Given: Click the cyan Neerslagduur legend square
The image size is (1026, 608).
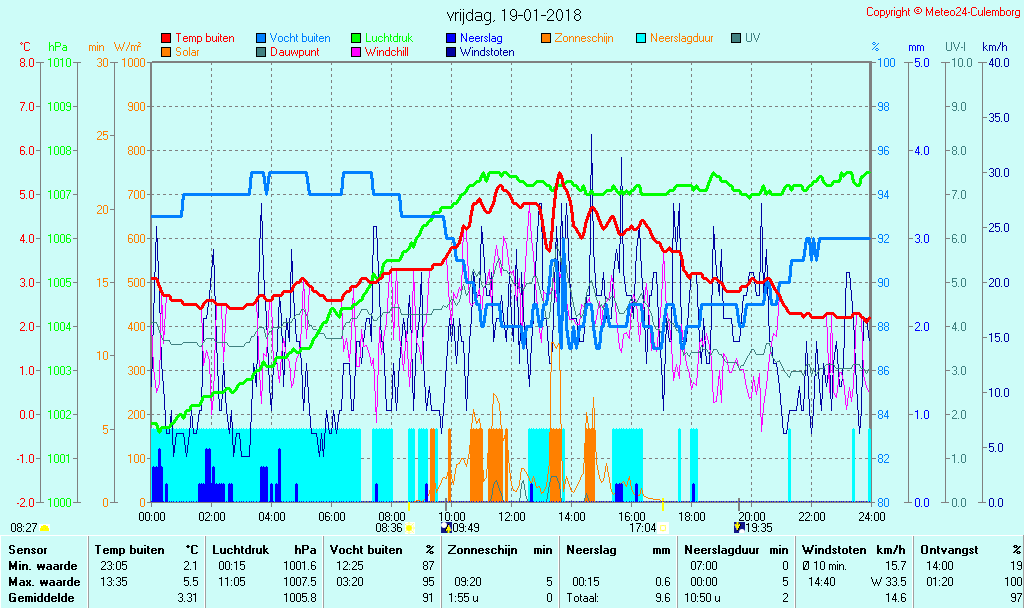Looking at the screenshot, I should (x=641, y=39).
